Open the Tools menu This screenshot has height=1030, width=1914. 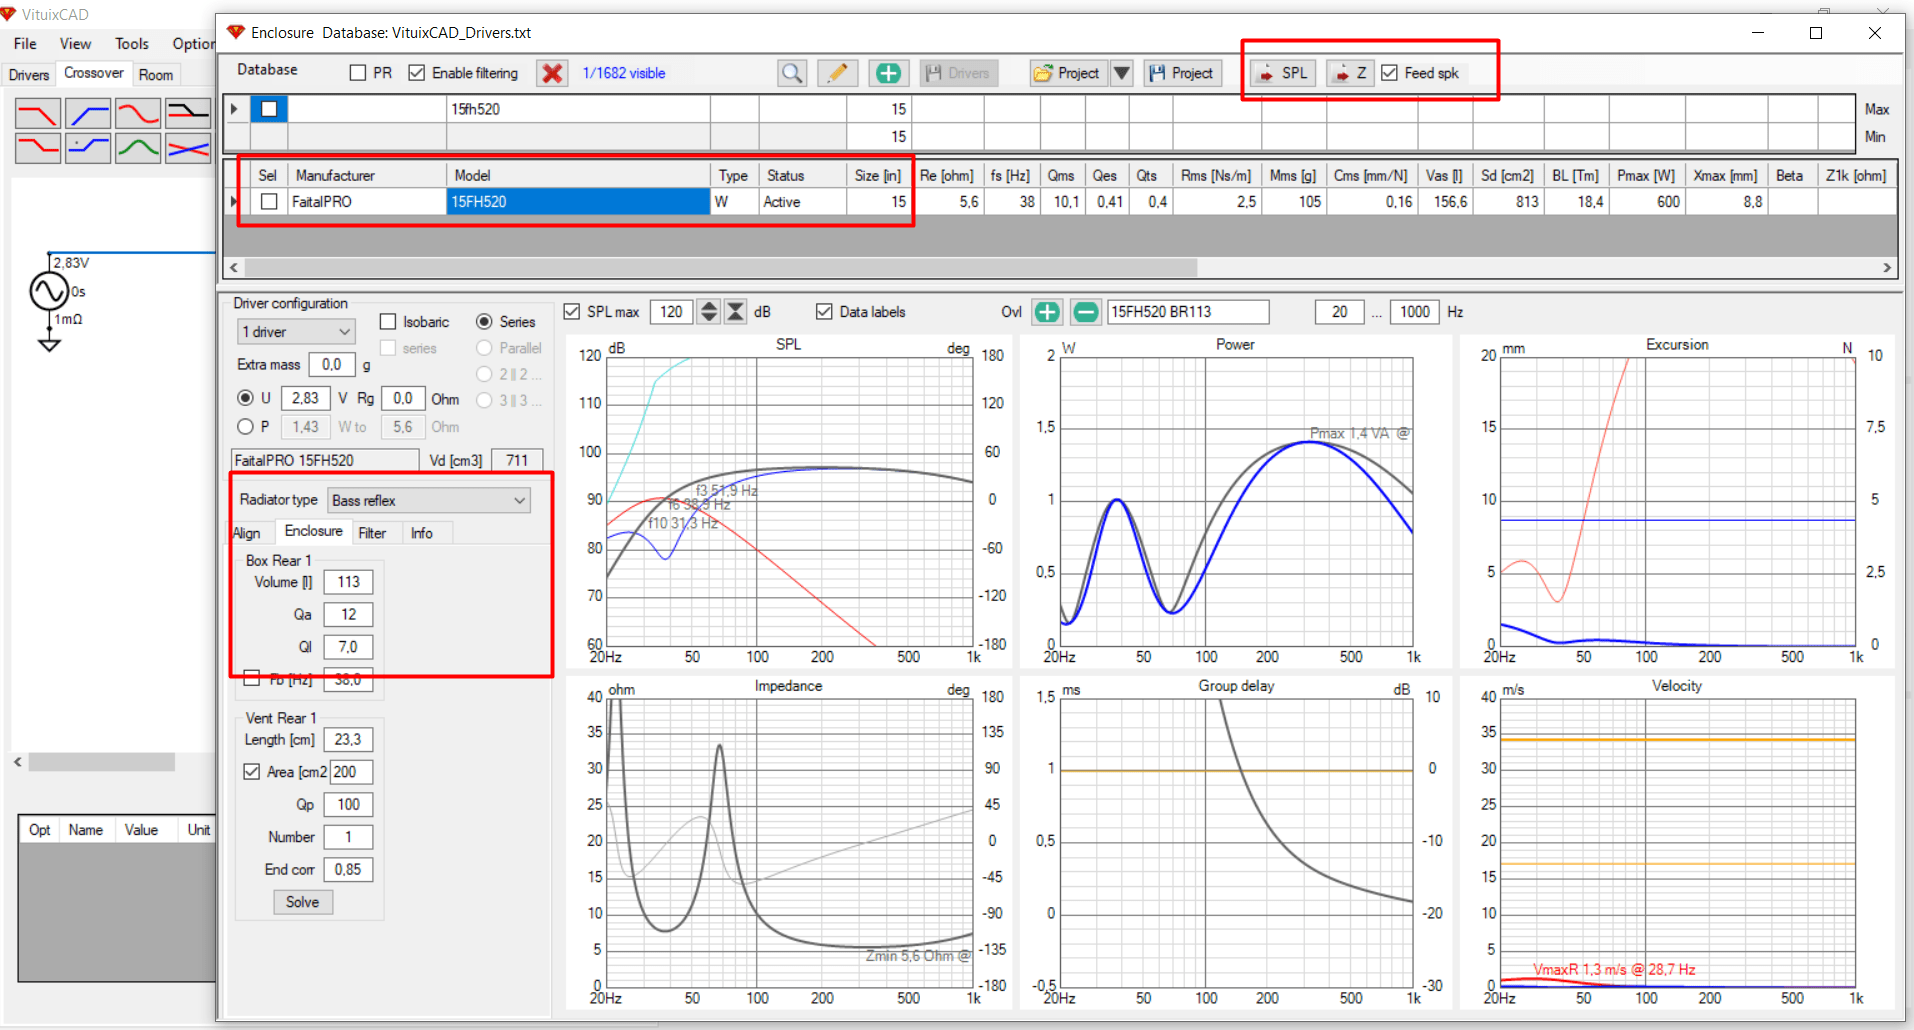point(131,44)
